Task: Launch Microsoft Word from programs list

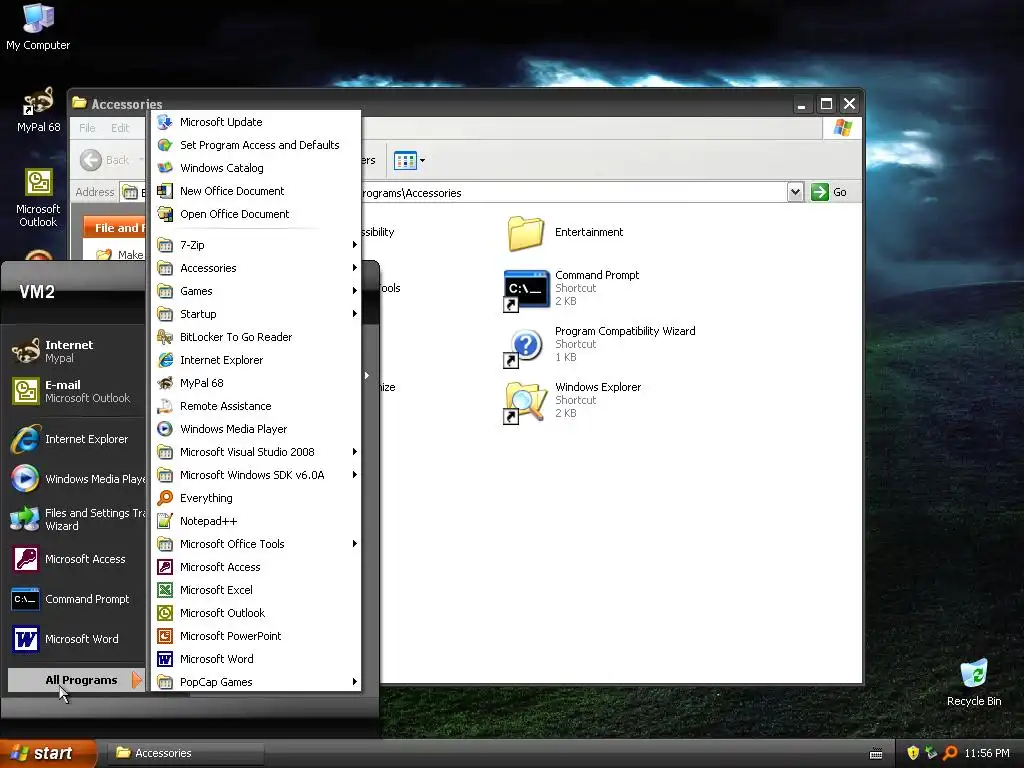Action: pos(256,659)
